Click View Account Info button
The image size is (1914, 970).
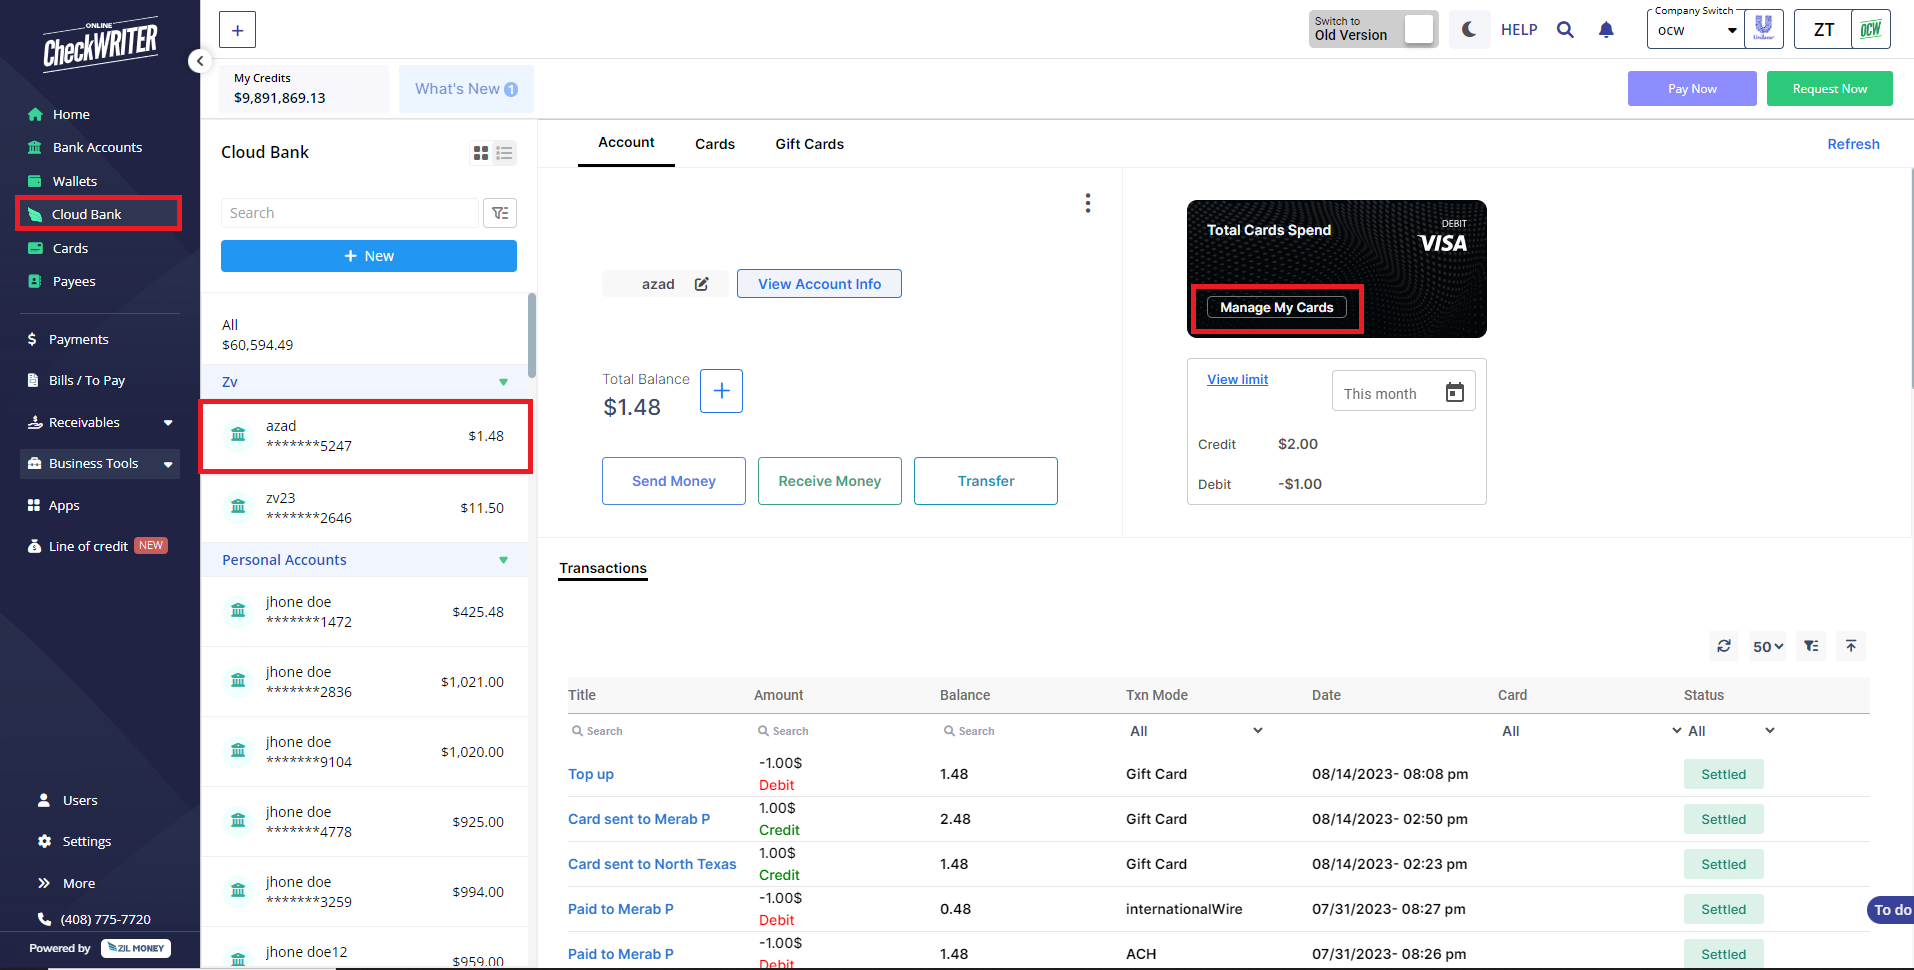coord(819,284)
